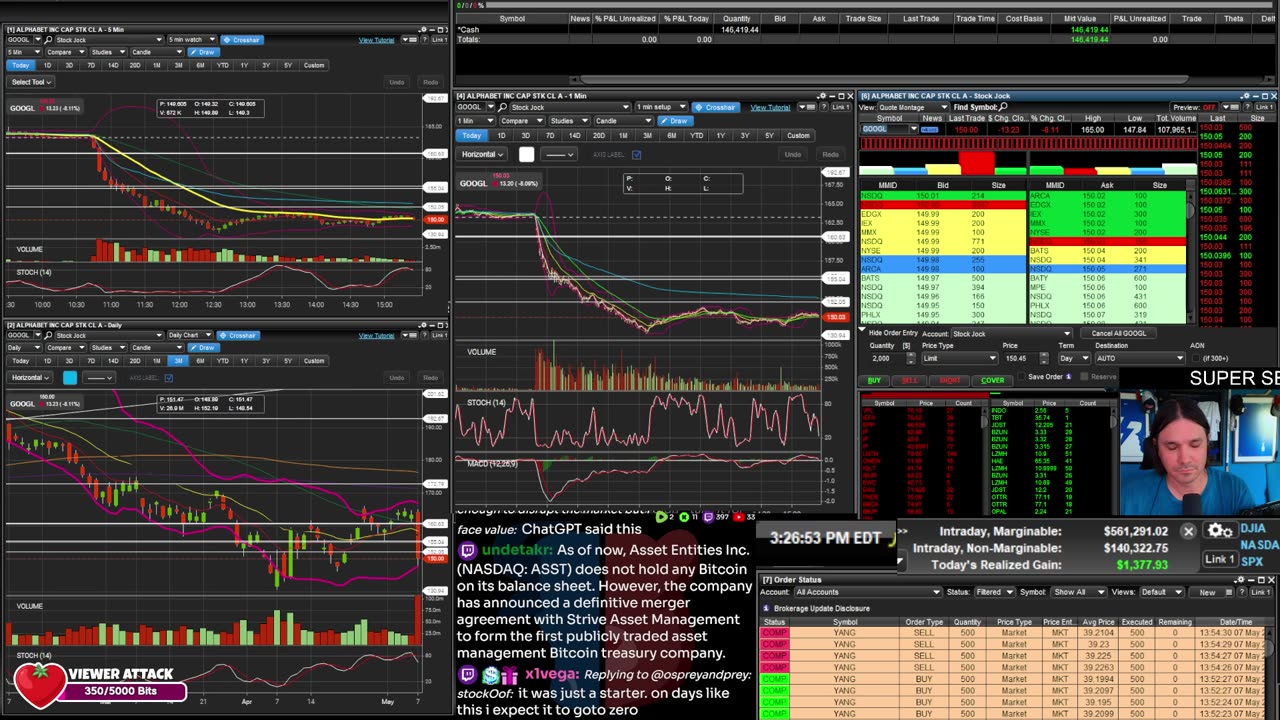The width and height of the screenshot is (1280, 720).
Task: Toggle Axis Label checkbox in 1 Min chart
Action: tap(636, 155)
